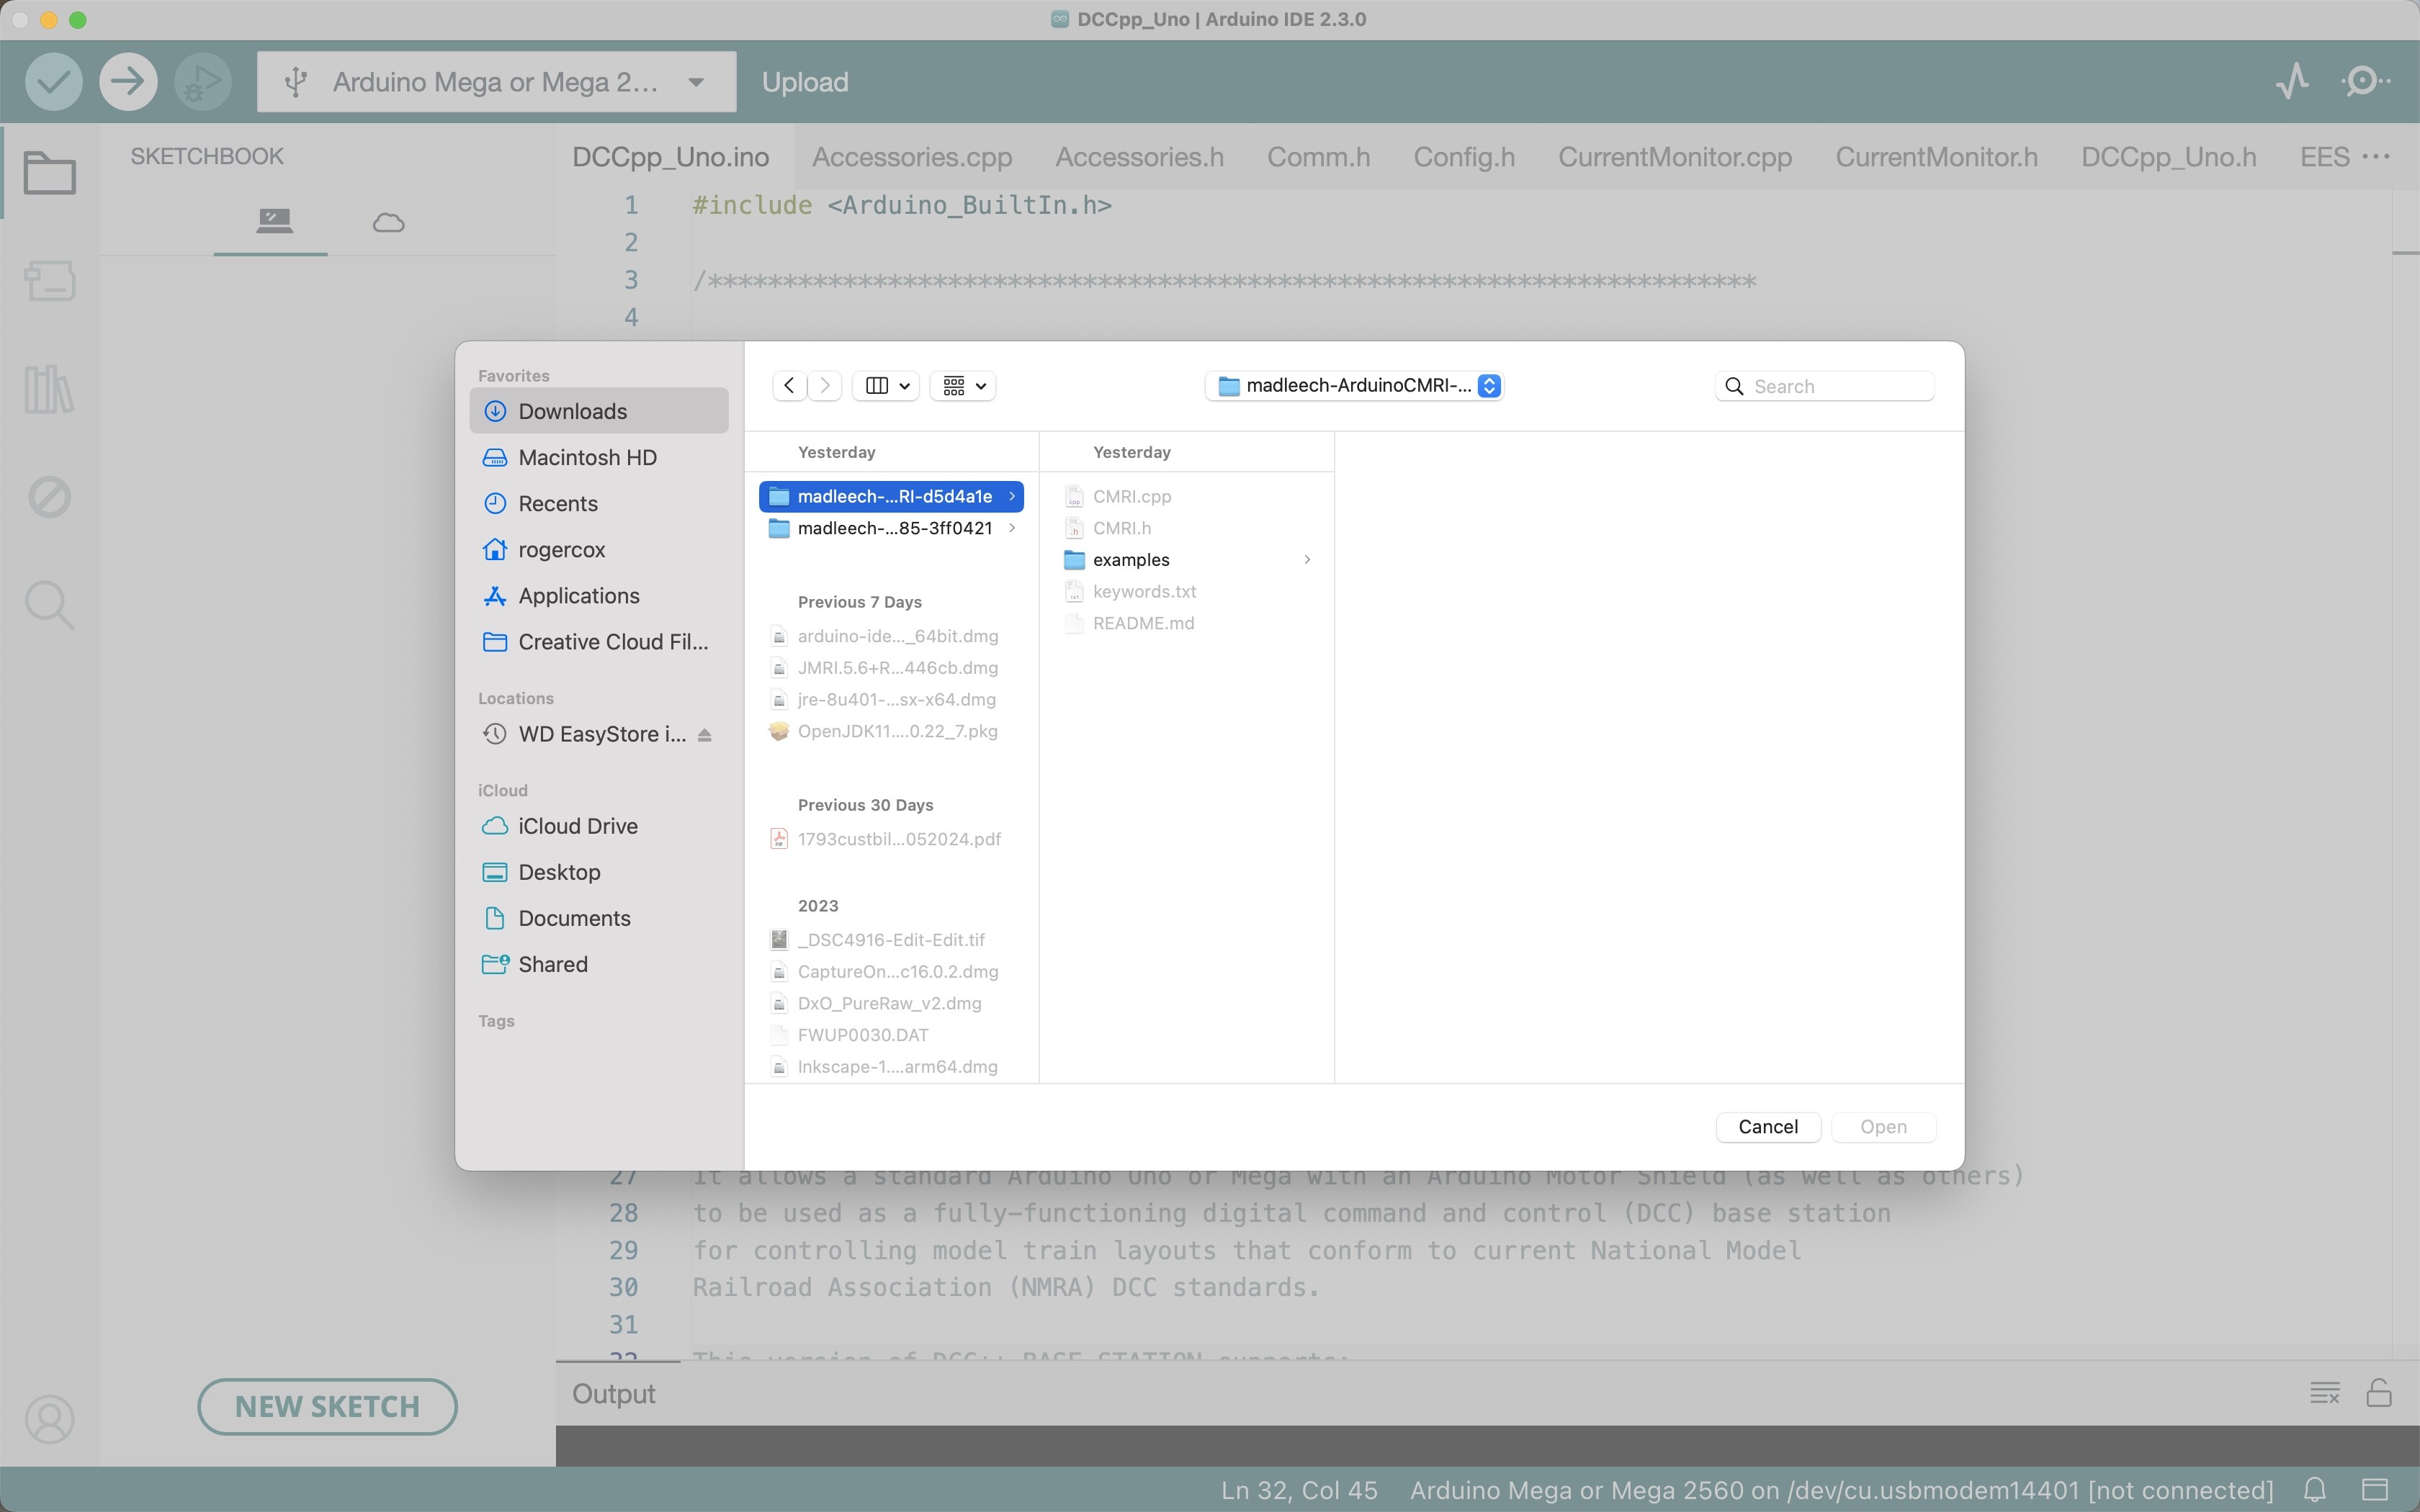The image size is (2420, 1512).
Task: Click the Cancel button
Action: click(x=1767, y=1126)
